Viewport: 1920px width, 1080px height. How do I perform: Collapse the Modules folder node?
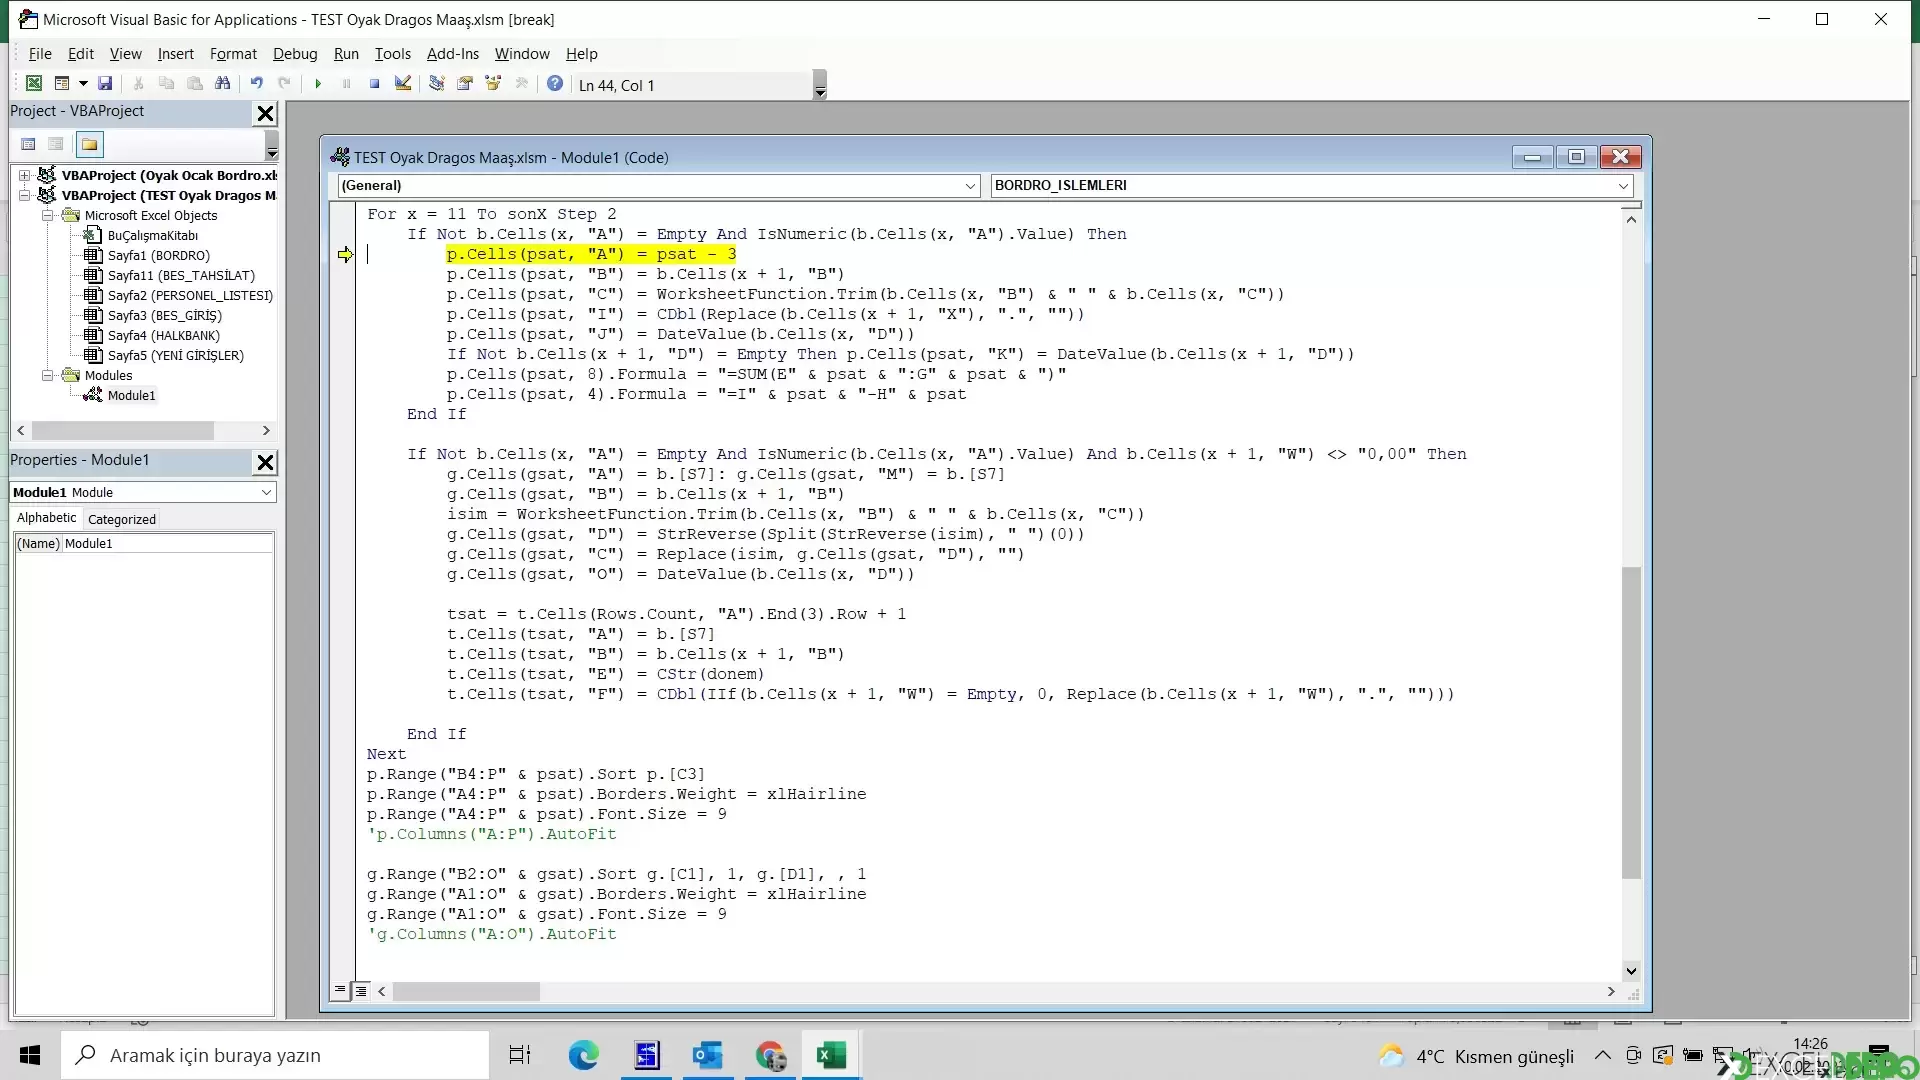47,375
